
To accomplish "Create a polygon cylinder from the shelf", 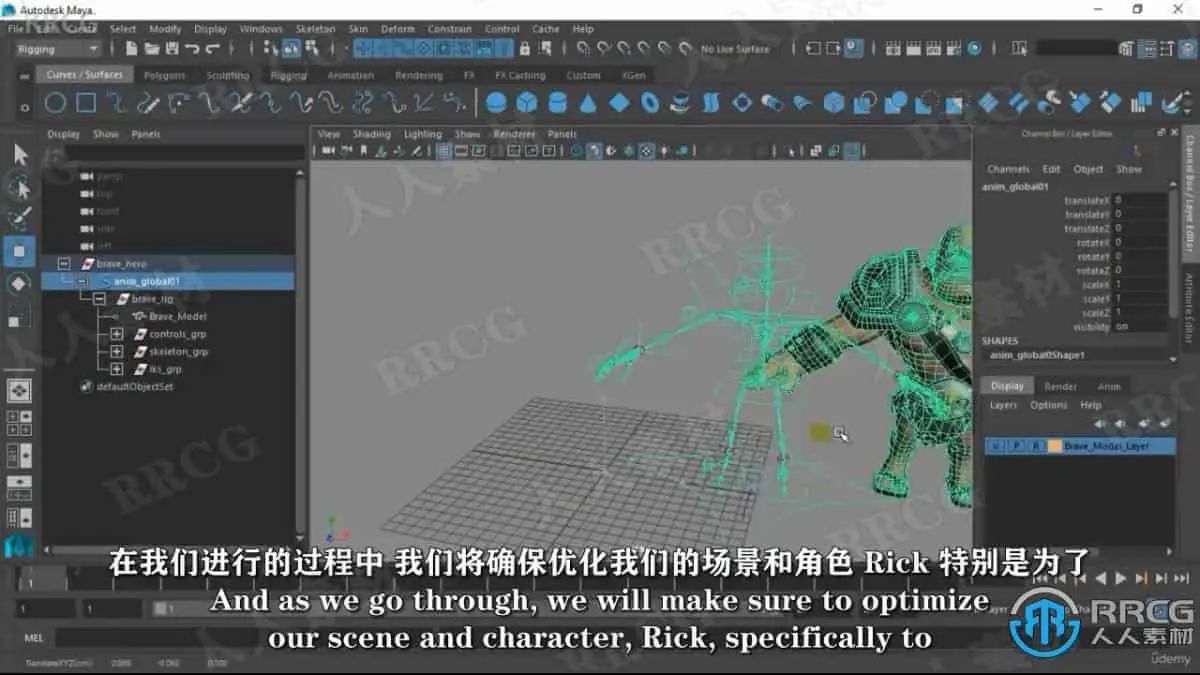I will pos(557,102).
